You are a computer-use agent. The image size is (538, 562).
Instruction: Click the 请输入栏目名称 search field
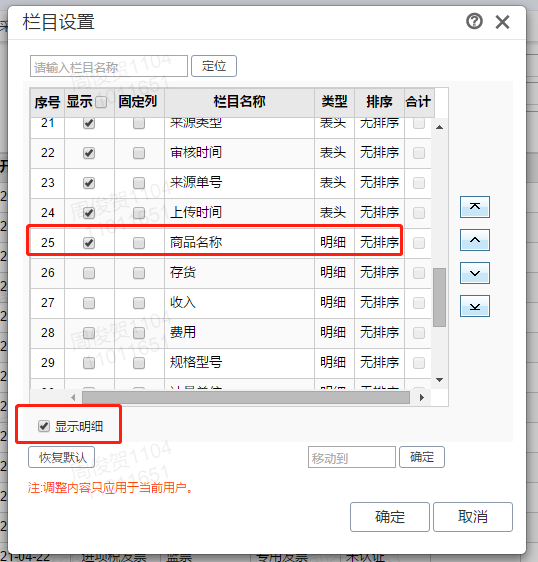coord(109,66)
